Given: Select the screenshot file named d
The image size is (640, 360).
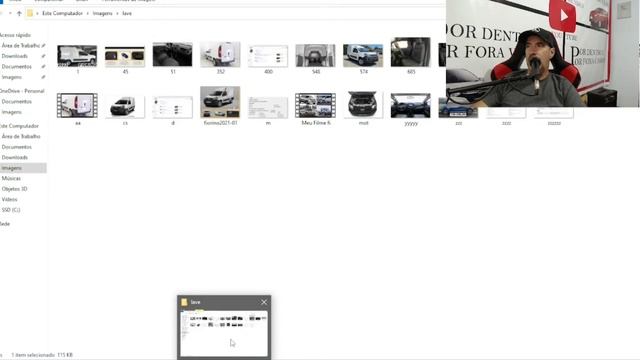Looking at the screenshot, I should [172, 107].
